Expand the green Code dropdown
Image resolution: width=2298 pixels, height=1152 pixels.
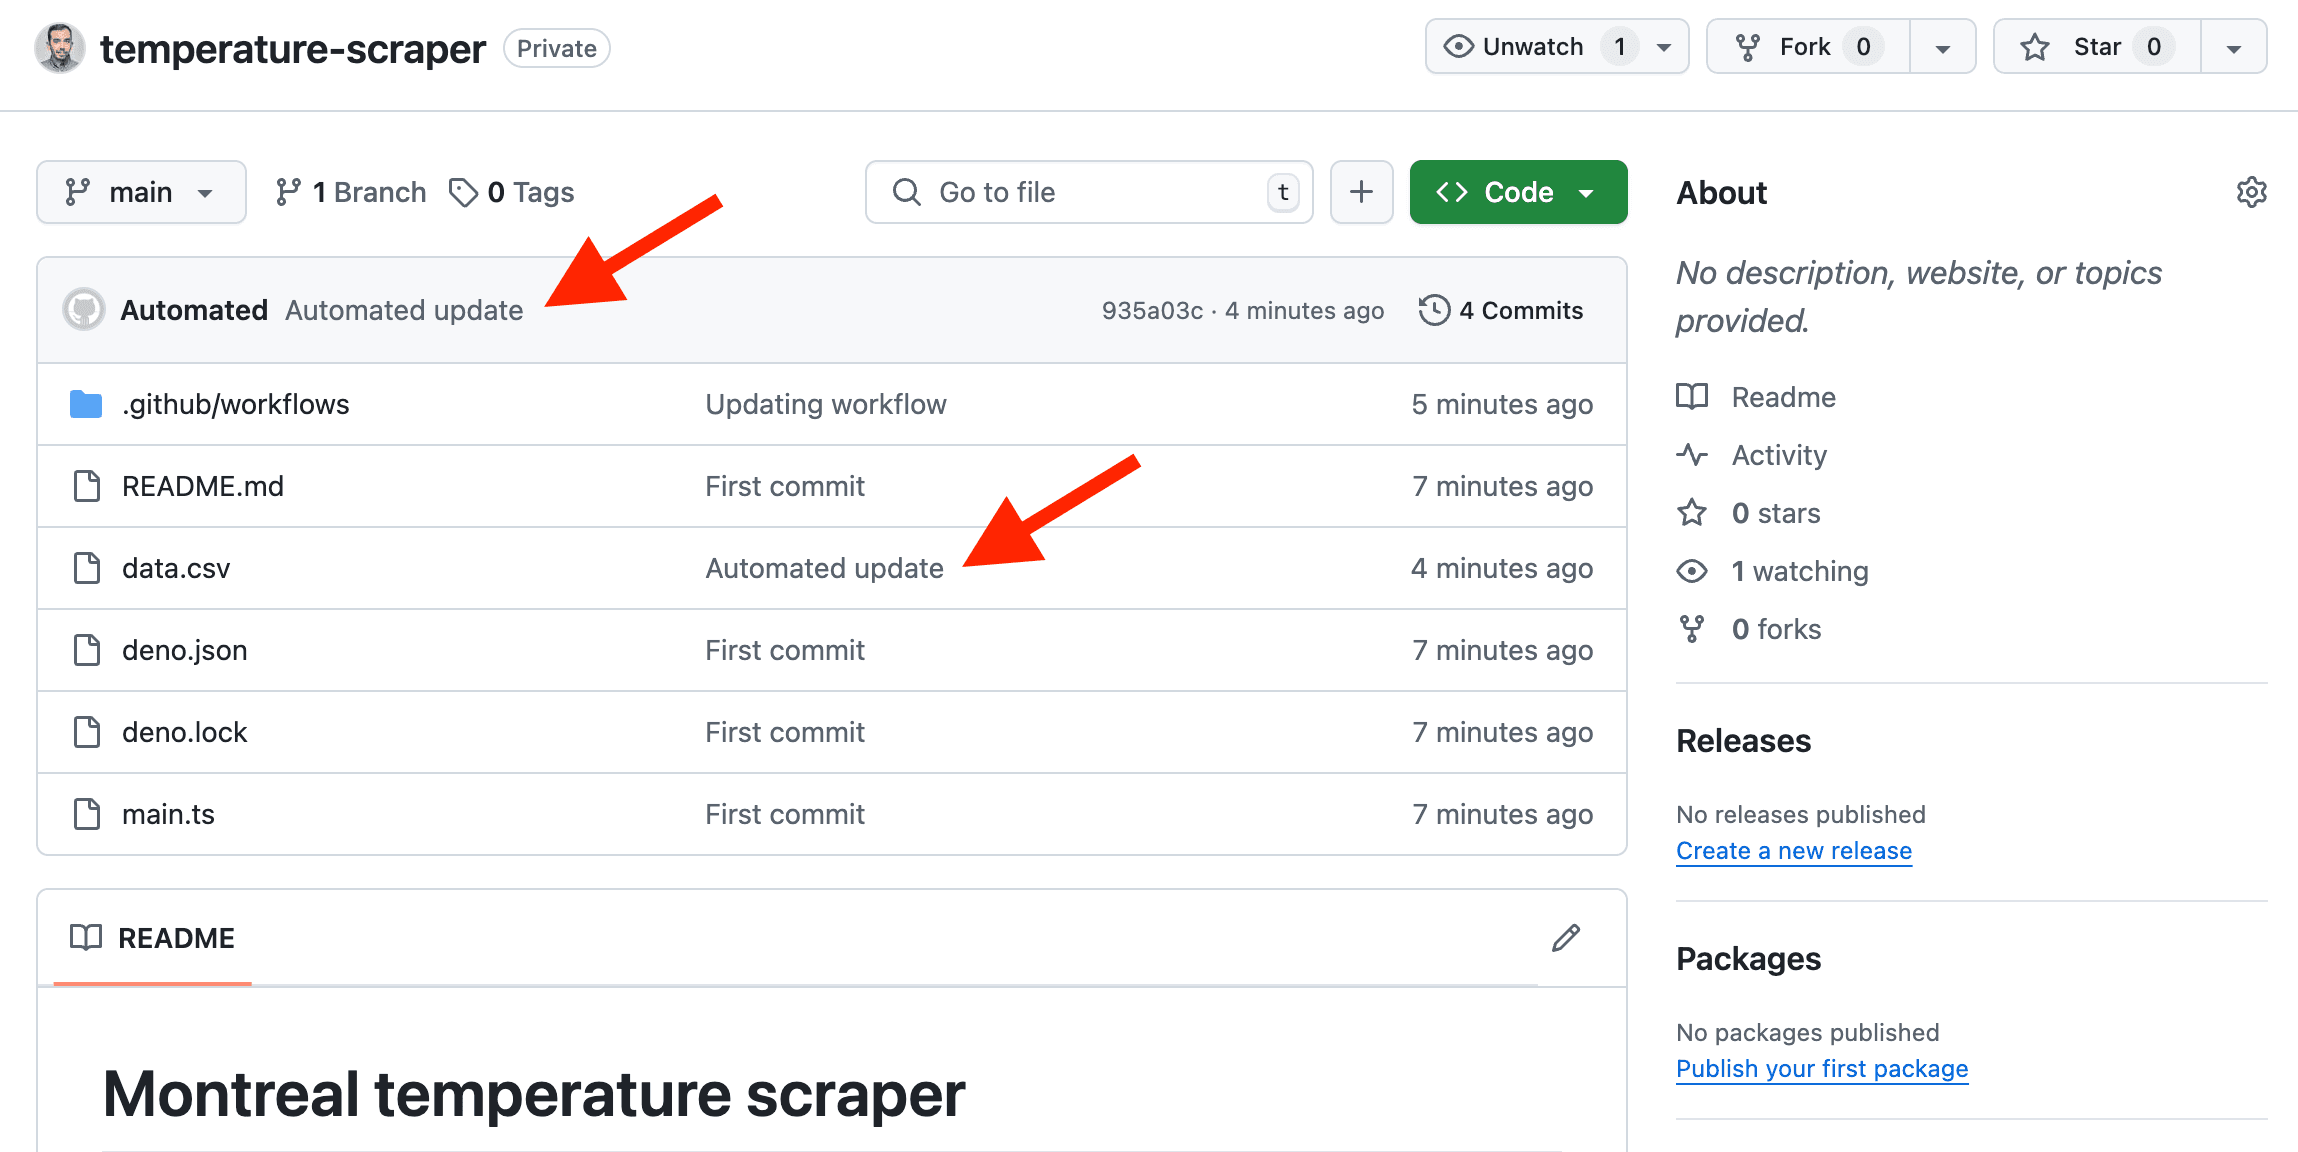pyautogui.click(x=1518, y=192)
